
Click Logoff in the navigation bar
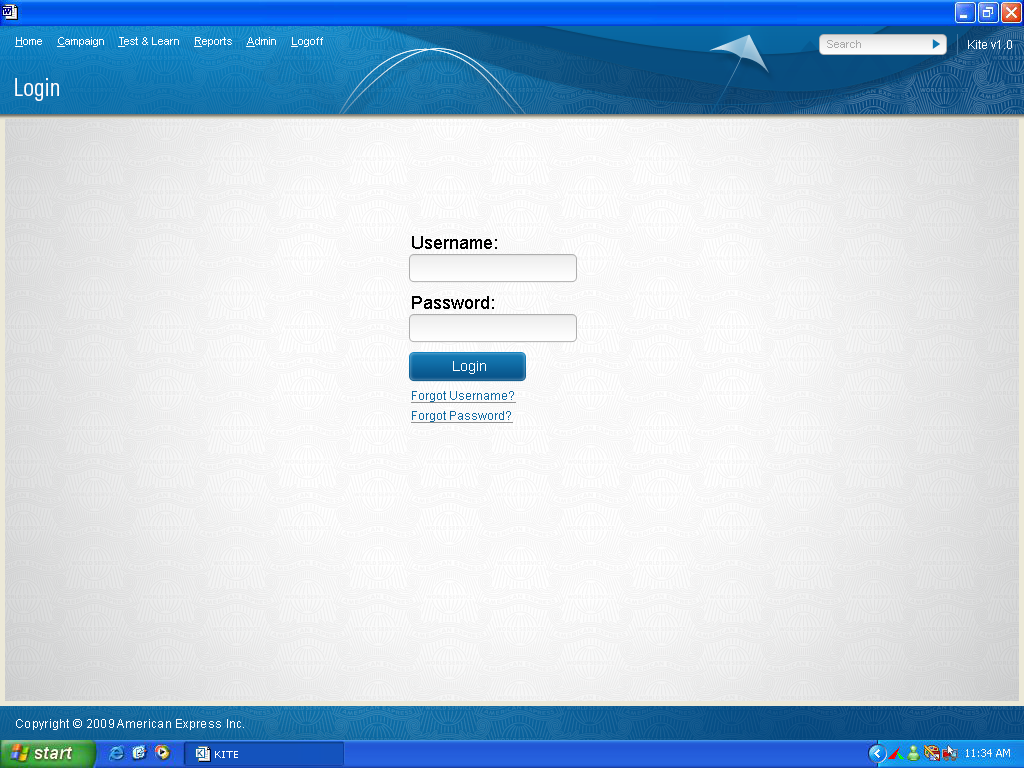point(307,41)
